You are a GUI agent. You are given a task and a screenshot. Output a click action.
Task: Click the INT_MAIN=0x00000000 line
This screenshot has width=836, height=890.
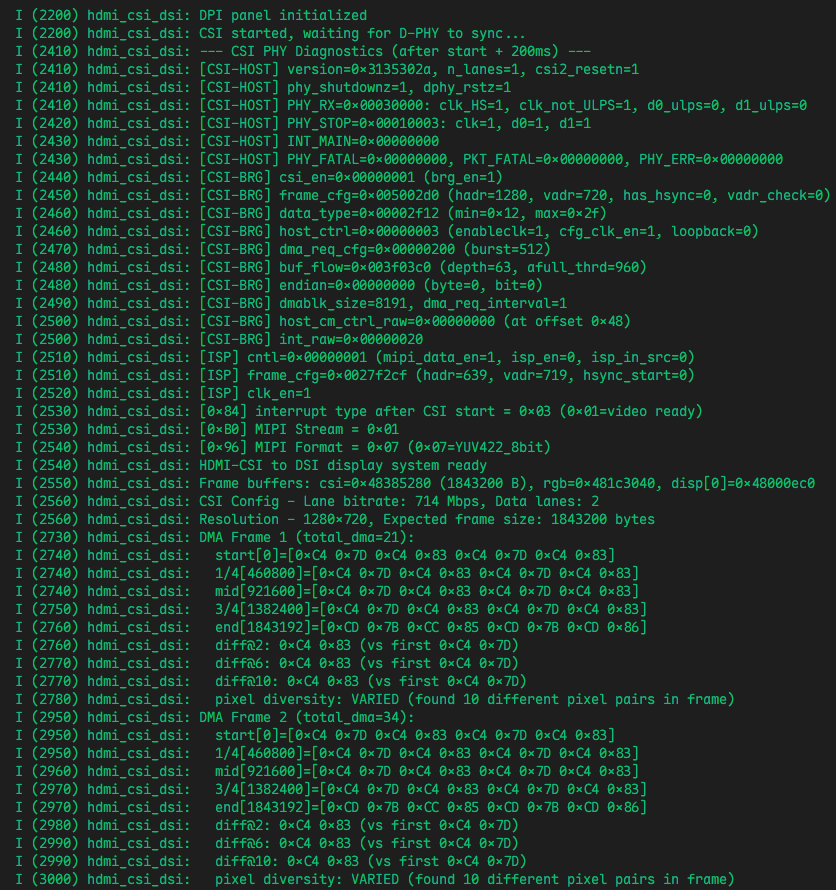click(x=227, y=142)
